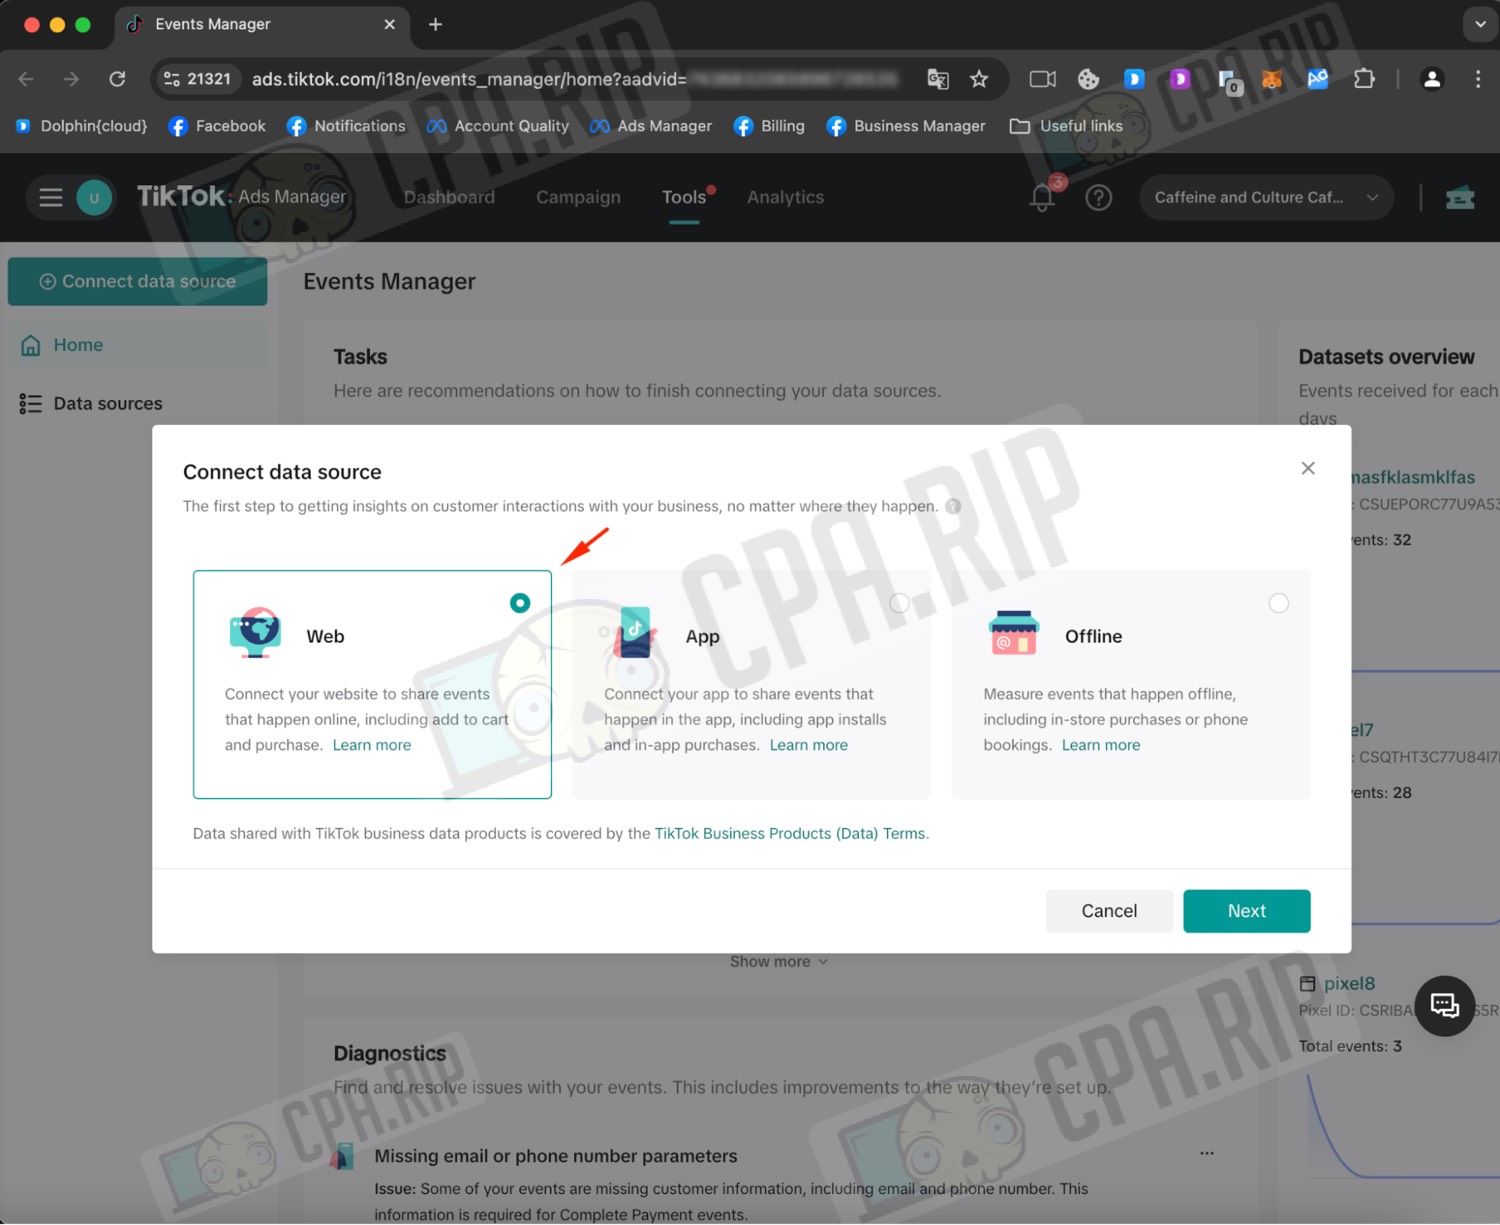Open Learn more link under Web
This screenshot has height=1225, width=1500.
372,745
